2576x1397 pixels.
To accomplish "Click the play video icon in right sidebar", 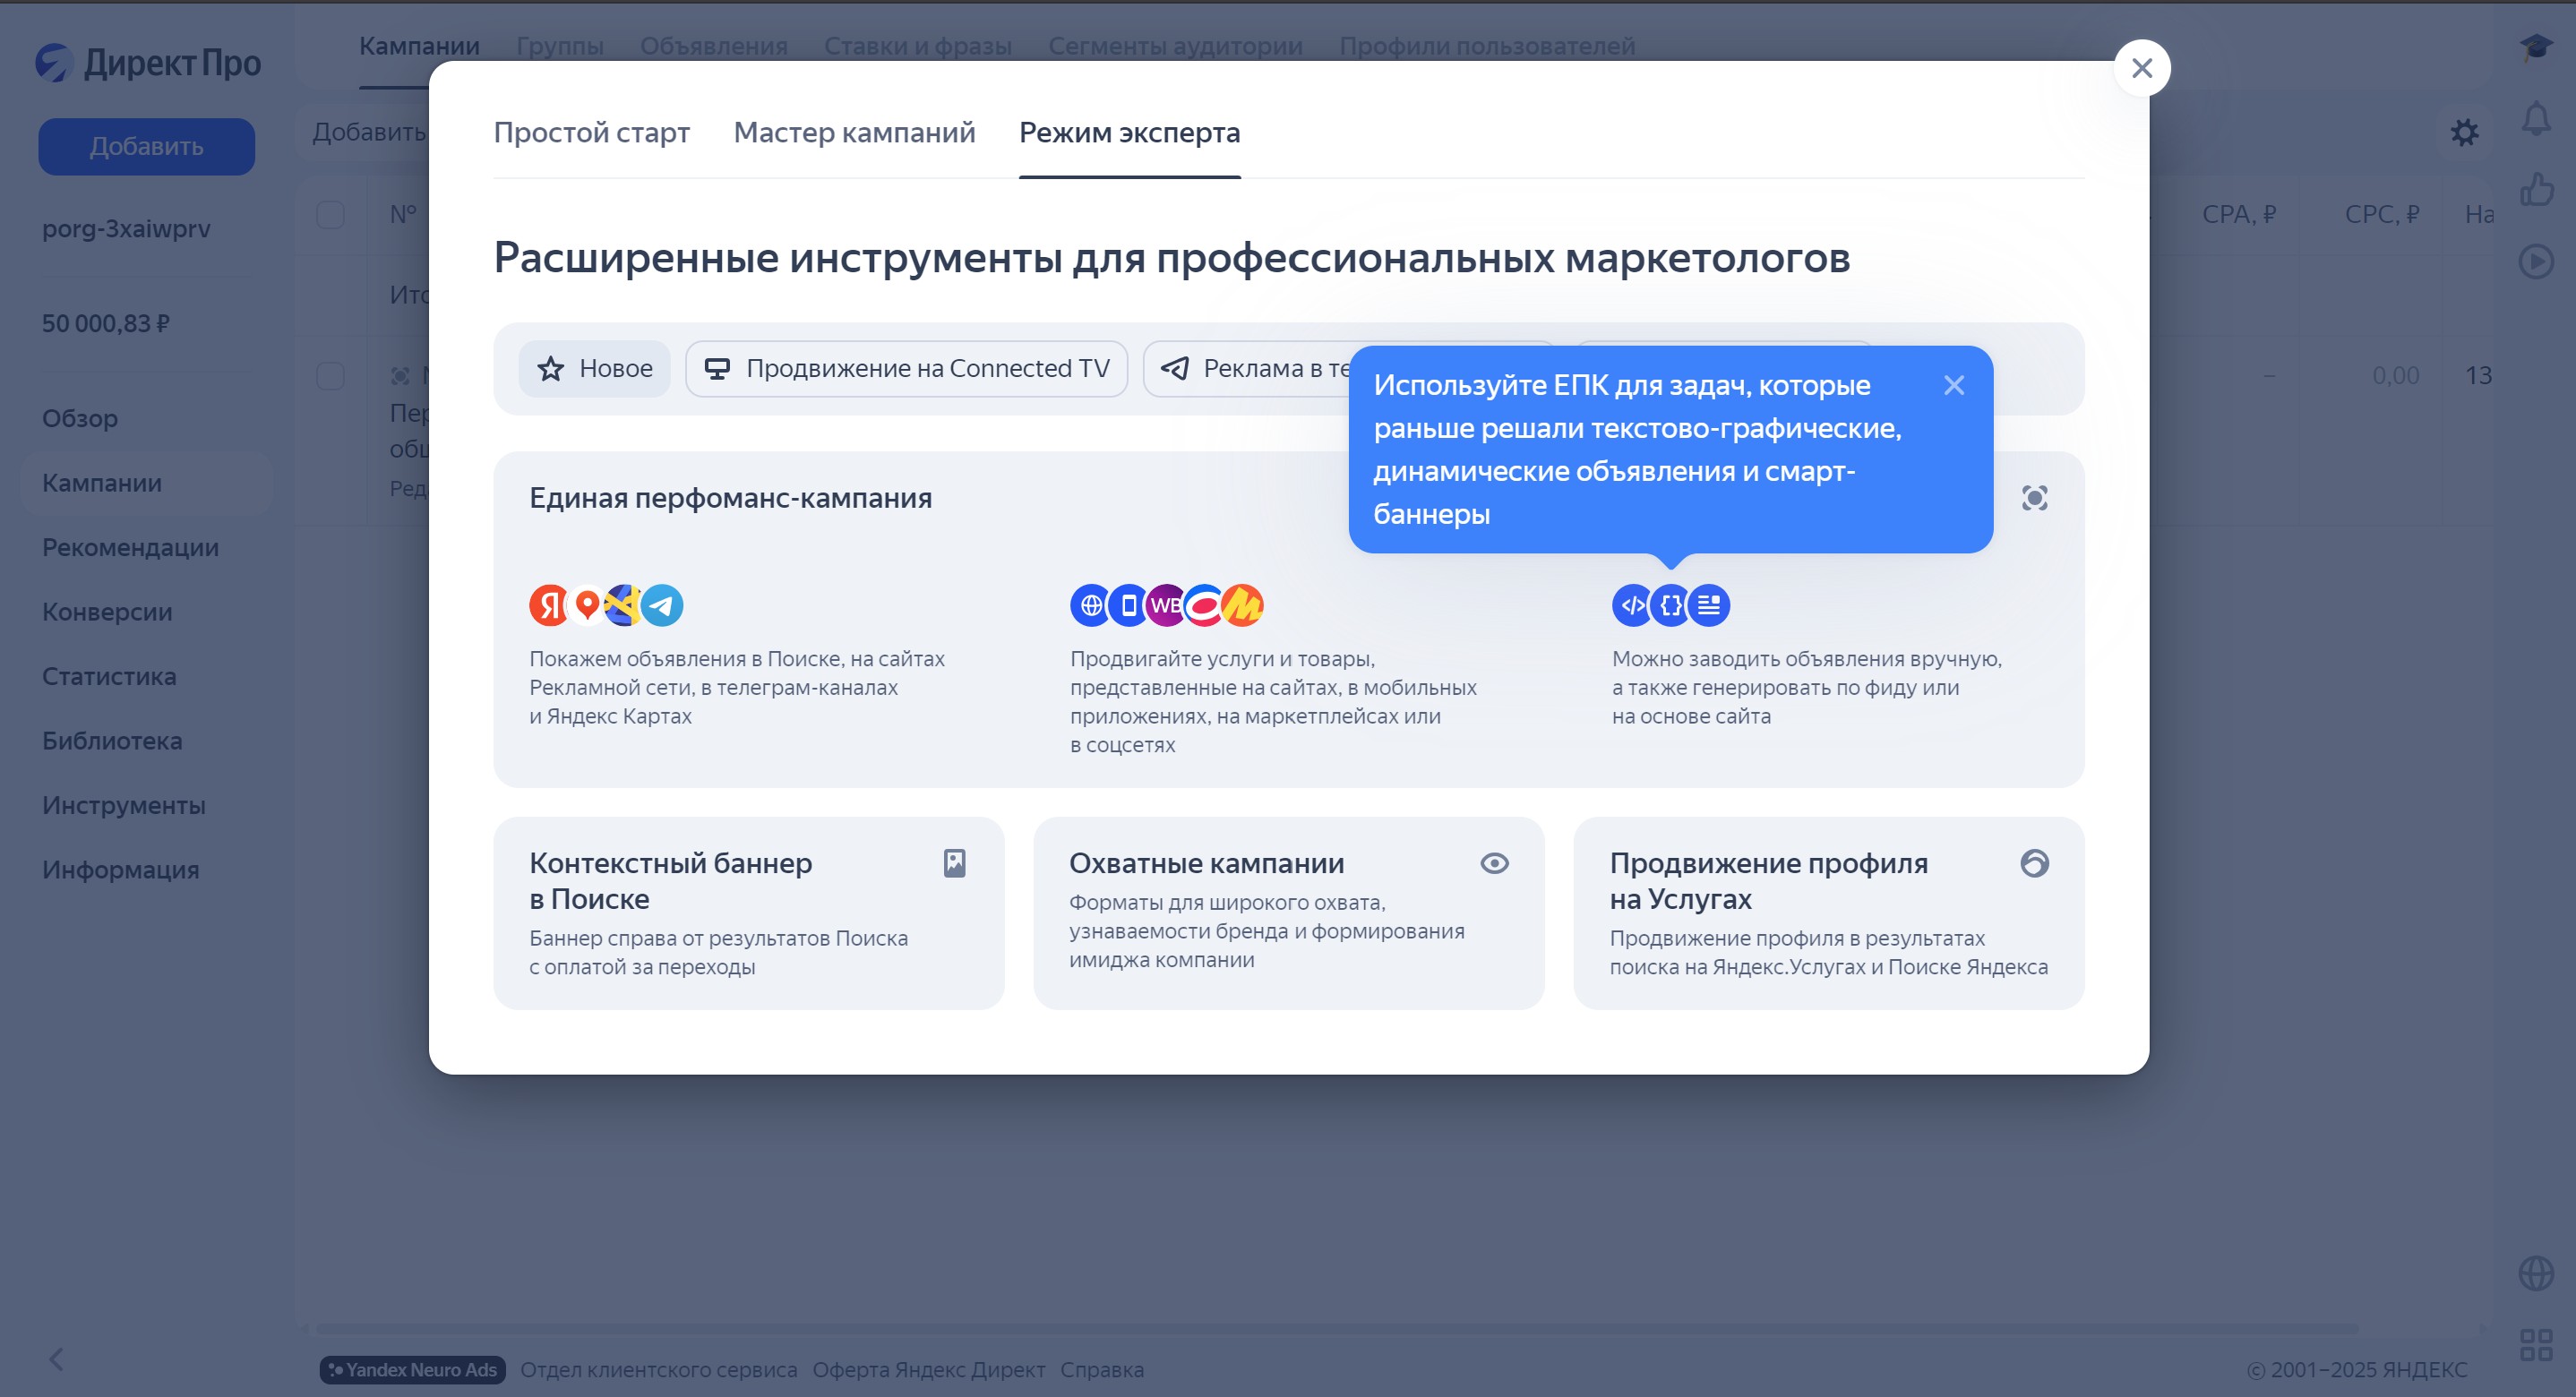I will (2536, 262).
